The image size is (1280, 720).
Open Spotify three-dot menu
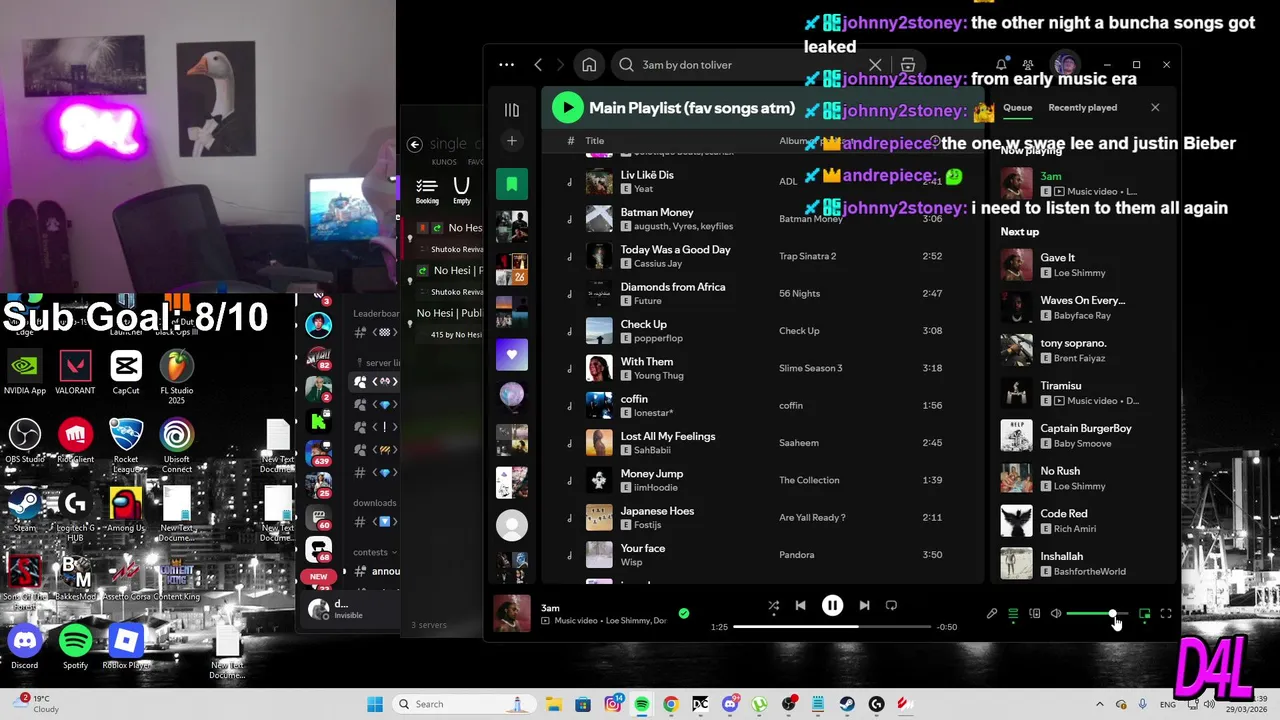(507, 65)
